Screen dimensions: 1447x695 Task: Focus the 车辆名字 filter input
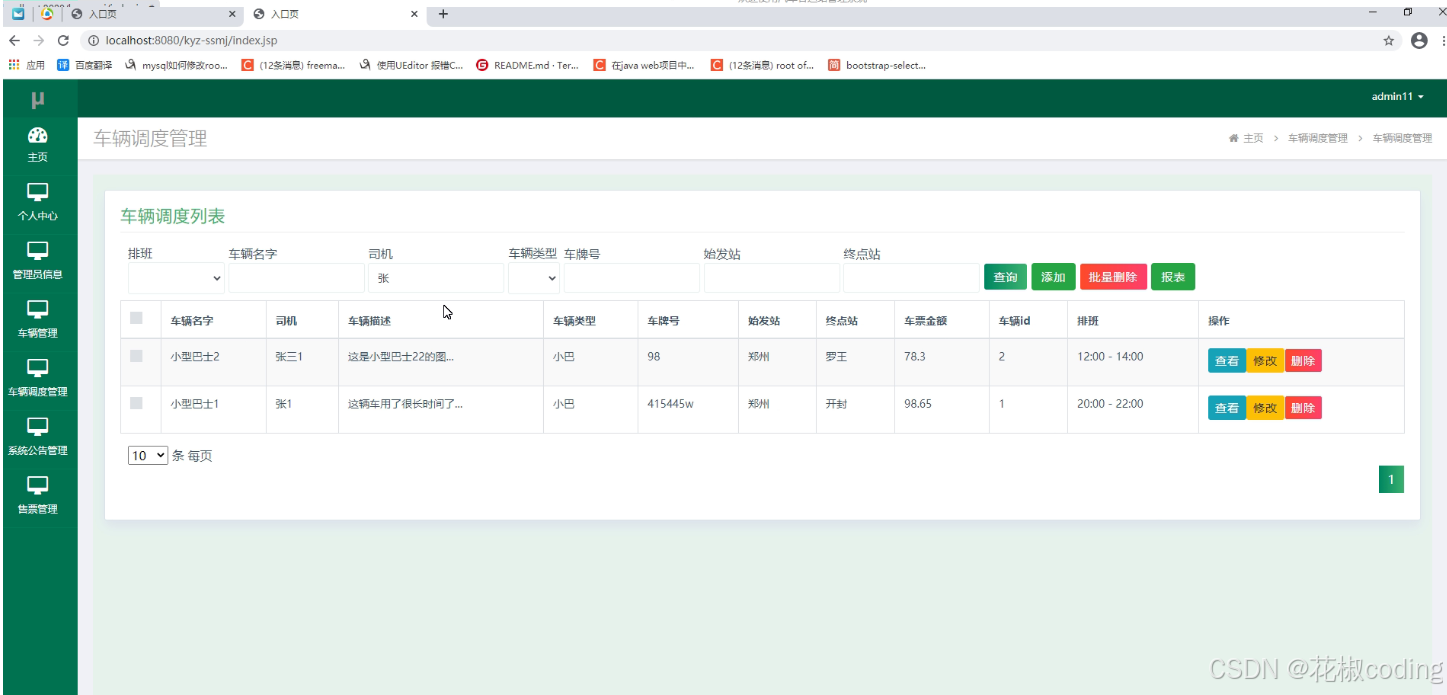point(296,278)
